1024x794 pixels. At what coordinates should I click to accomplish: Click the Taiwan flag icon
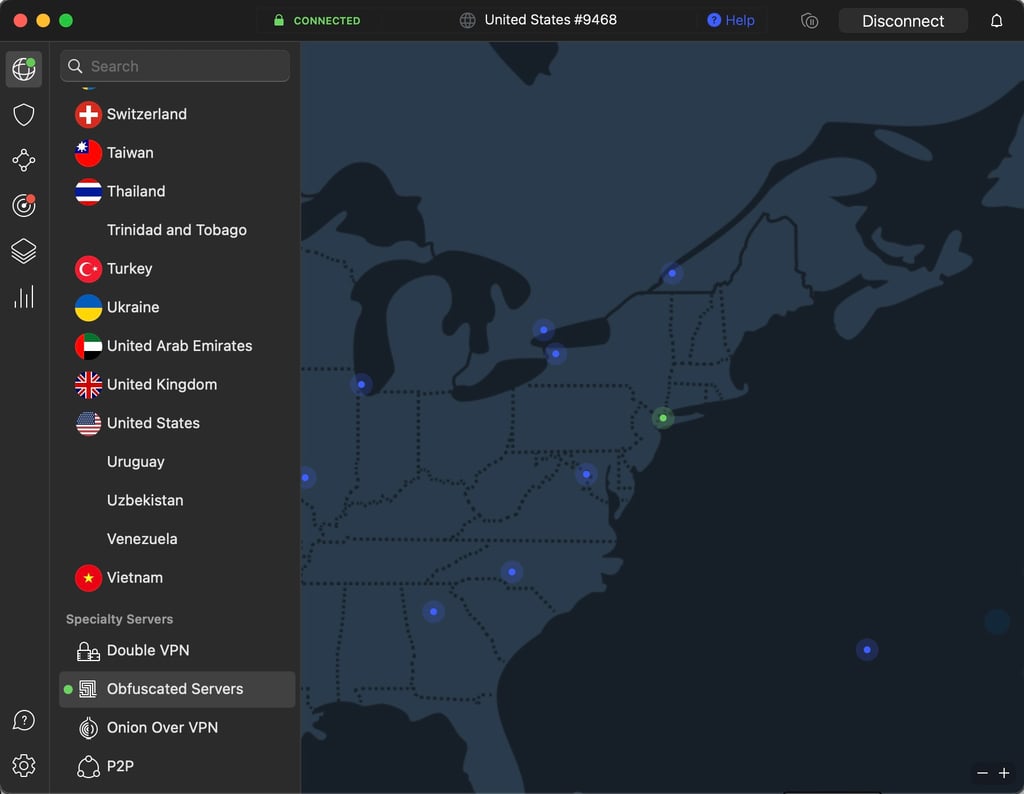pyautogui.click(x=88, y=153)
